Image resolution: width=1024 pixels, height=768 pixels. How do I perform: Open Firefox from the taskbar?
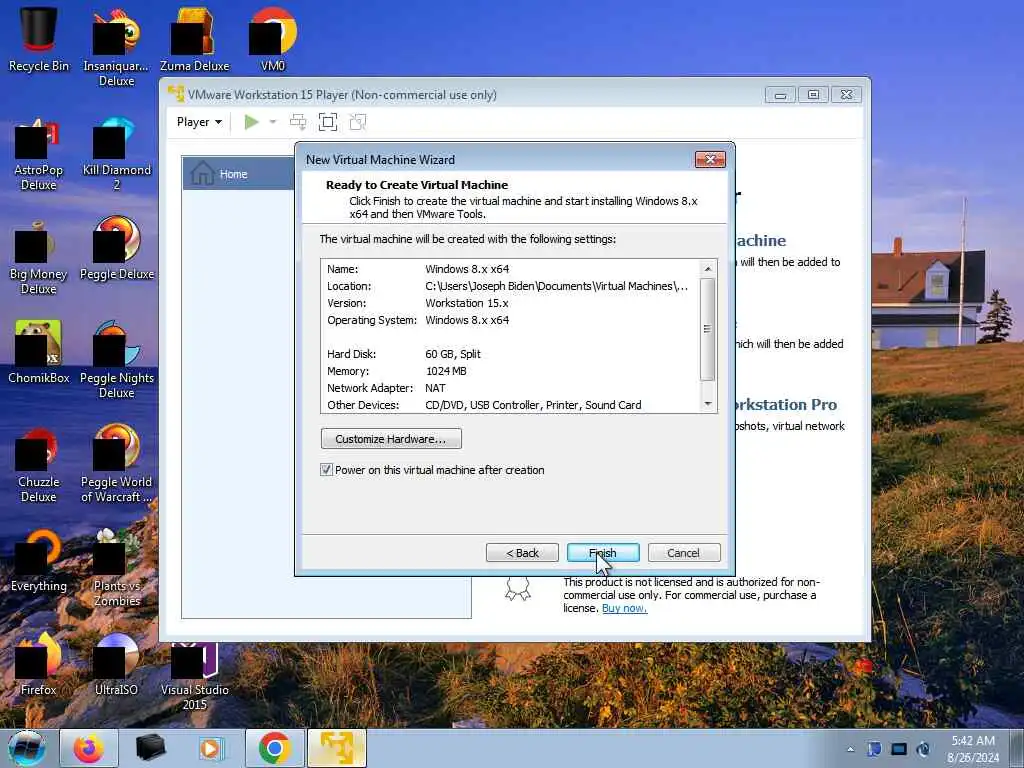click(x=89, y=748)
